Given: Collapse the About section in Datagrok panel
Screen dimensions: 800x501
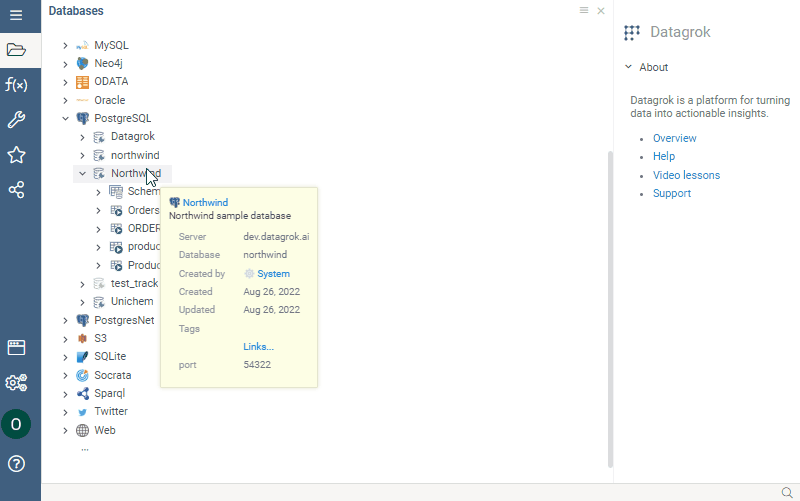Looking at the screenshot, I should 628,67.
